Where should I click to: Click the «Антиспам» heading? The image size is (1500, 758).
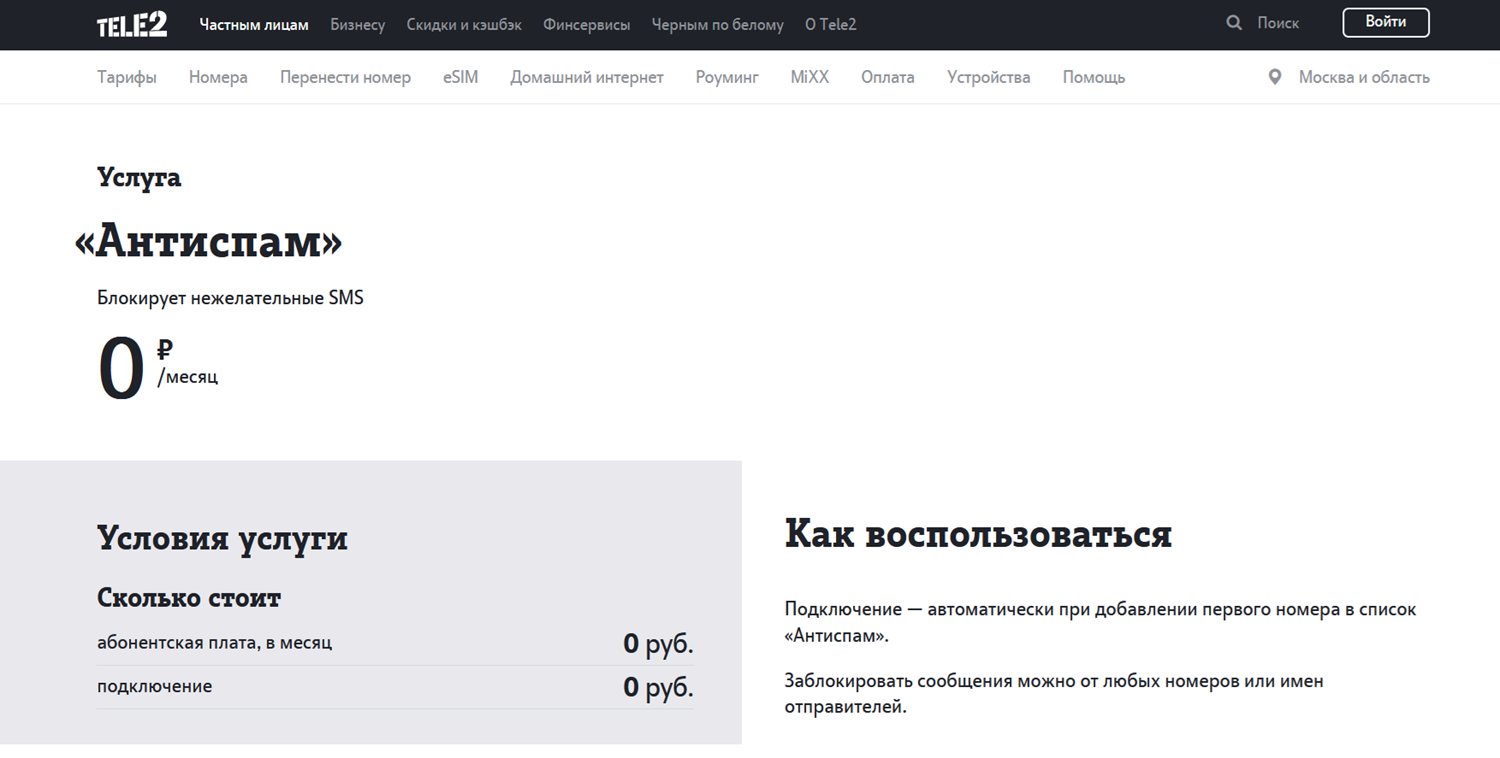click(209, 241)
